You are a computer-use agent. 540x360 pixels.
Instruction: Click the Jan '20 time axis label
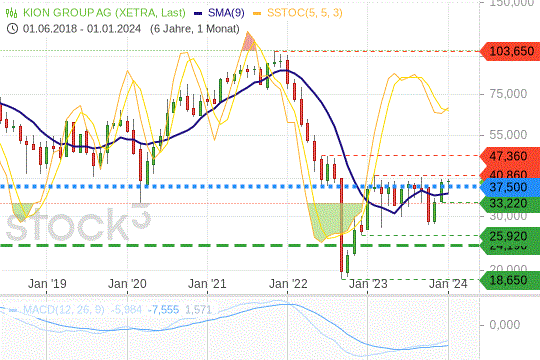pos(127,284)
